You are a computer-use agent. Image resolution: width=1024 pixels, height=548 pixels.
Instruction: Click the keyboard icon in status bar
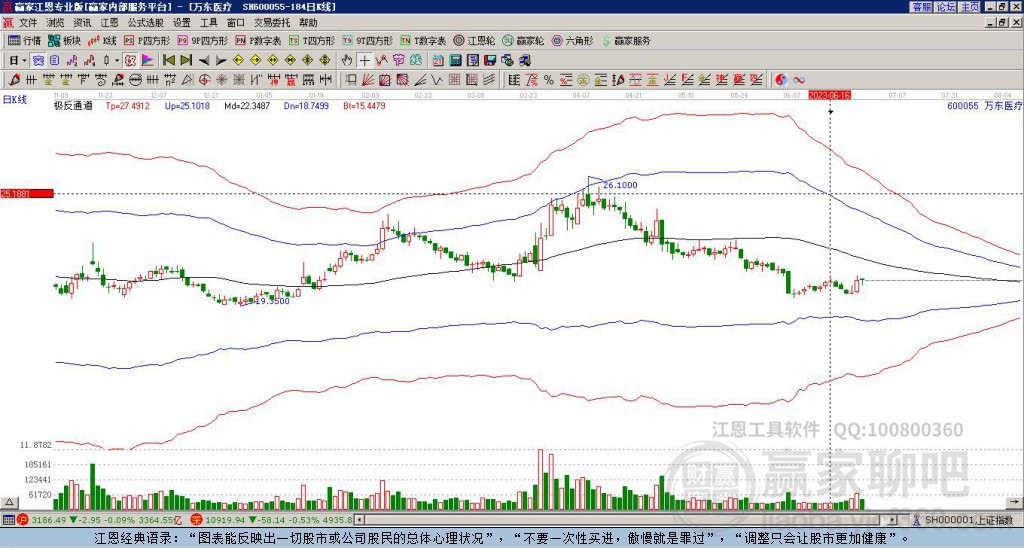click(8, 520)
